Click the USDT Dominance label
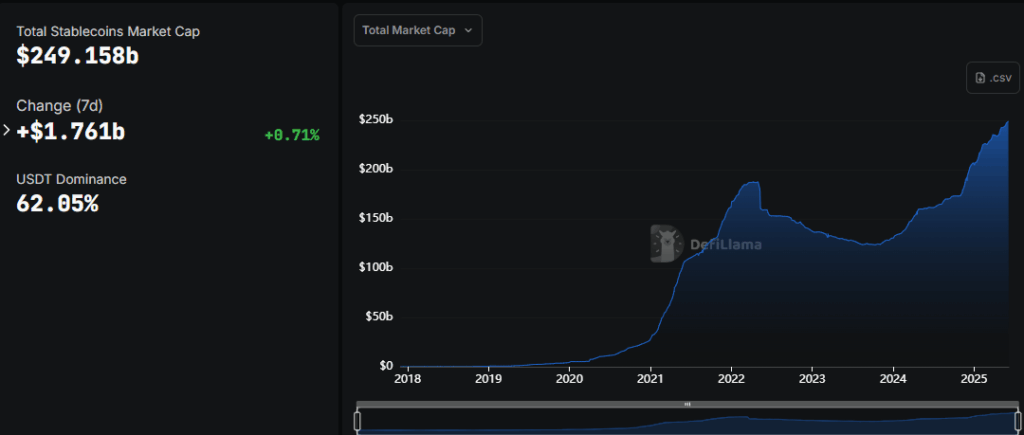Image resolution: width=1024 pixels, height=435 pixels. tap(71, 179)
